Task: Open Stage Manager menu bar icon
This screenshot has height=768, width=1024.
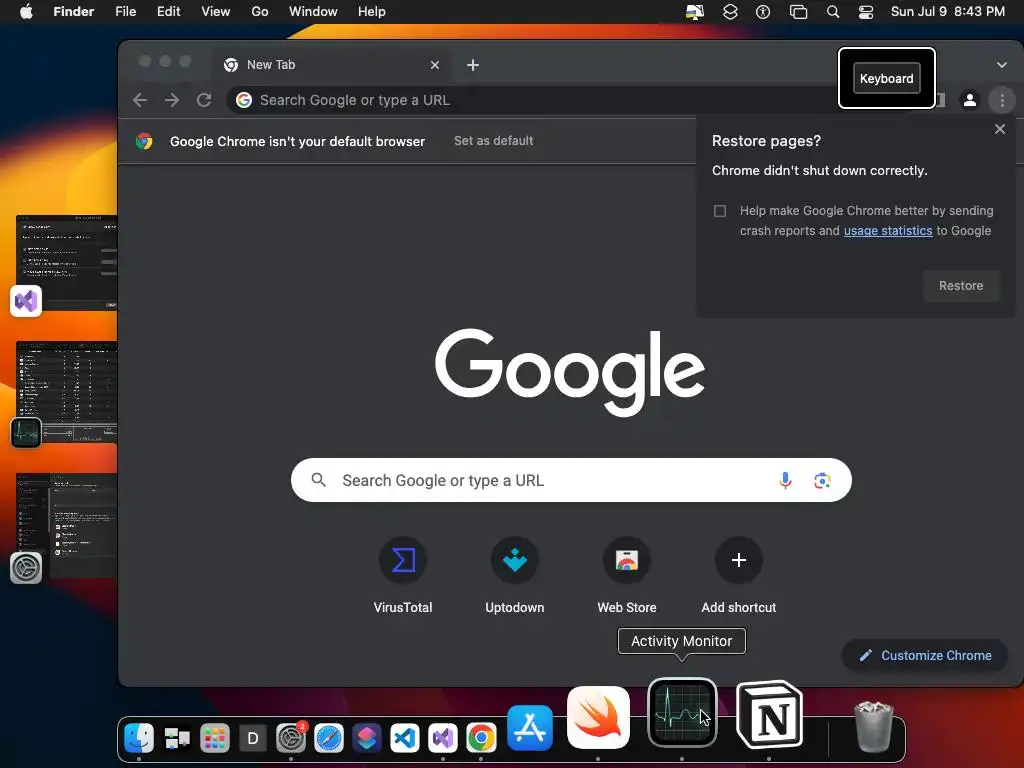Action: coord(798,11)
